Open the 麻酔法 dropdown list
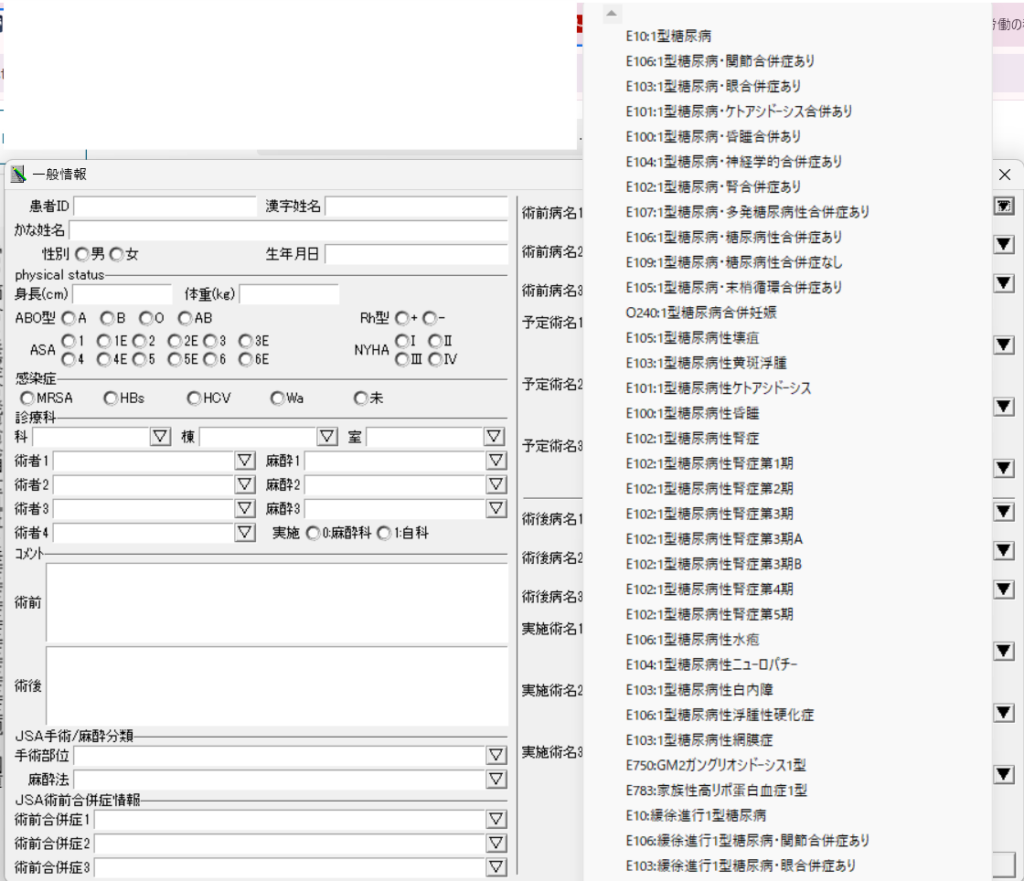1024x881 pixels. (x=495, y=778)
